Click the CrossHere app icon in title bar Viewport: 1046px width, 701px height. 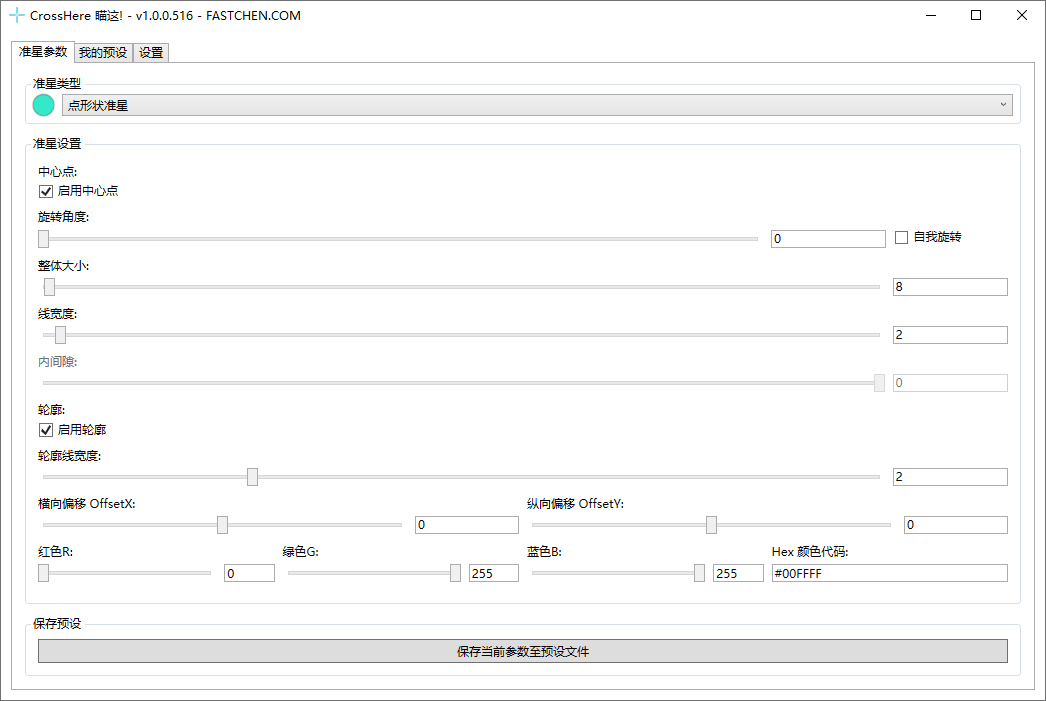coord(16,15)
